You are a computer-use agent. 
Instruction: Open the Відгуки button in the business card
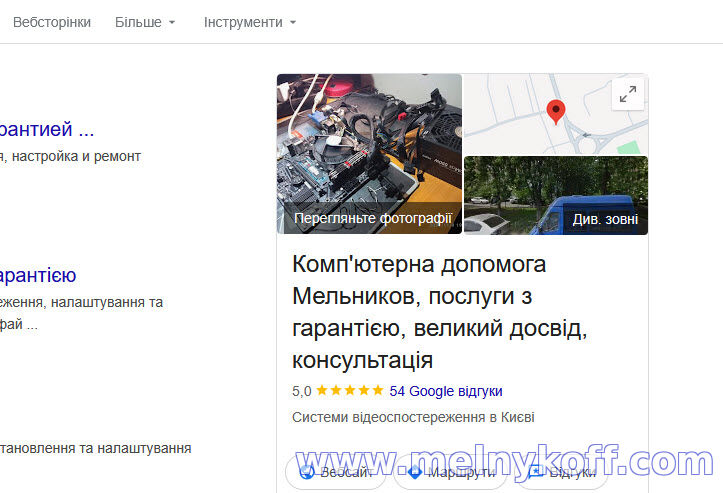point(561,472)
